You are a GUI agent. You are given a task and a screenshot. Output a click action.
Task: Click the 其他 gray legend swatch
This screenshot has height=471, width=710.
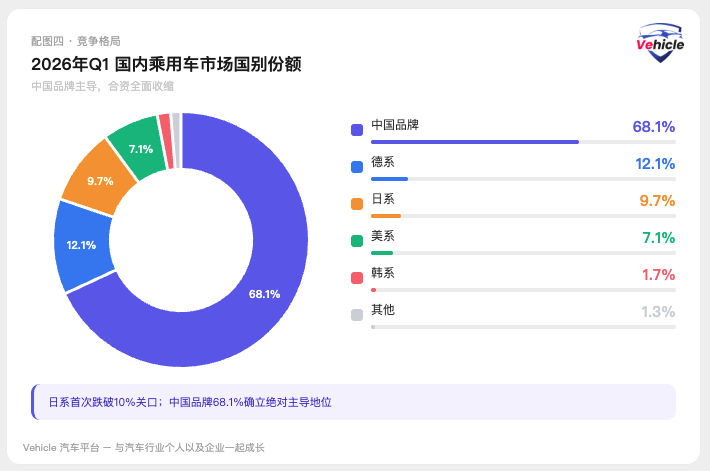click(x=356, y=314)
